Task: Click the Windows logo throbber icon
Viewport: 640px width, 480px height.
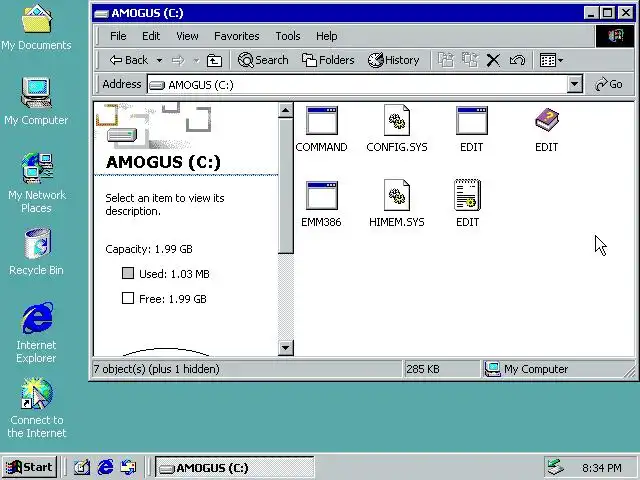Action: click(615, 36)
